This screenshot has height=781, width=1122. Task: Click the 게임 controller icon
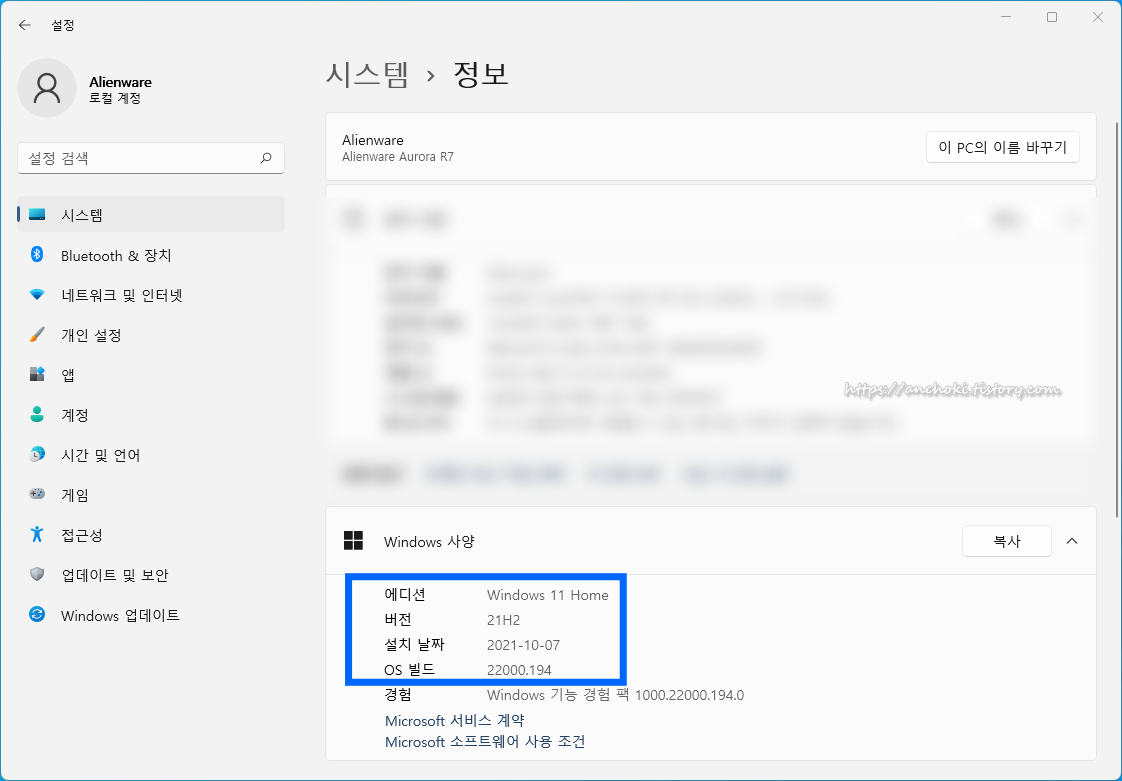click(x=37, y=494)
